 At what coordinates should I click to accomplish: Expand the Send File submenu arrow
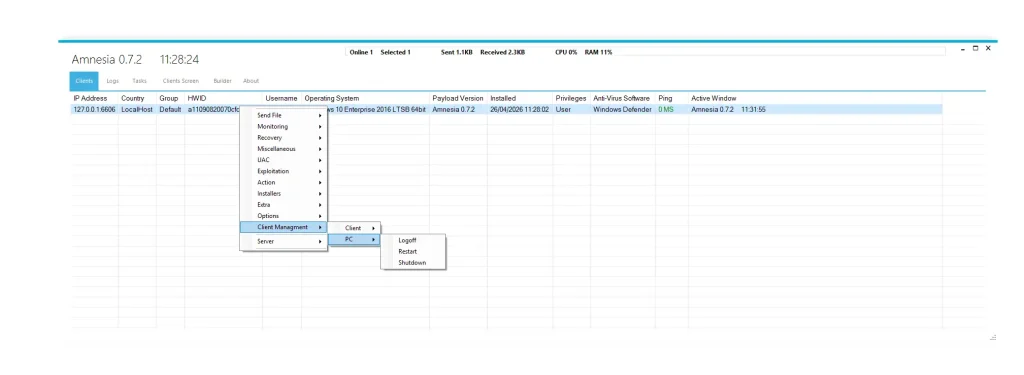point(320,116)
